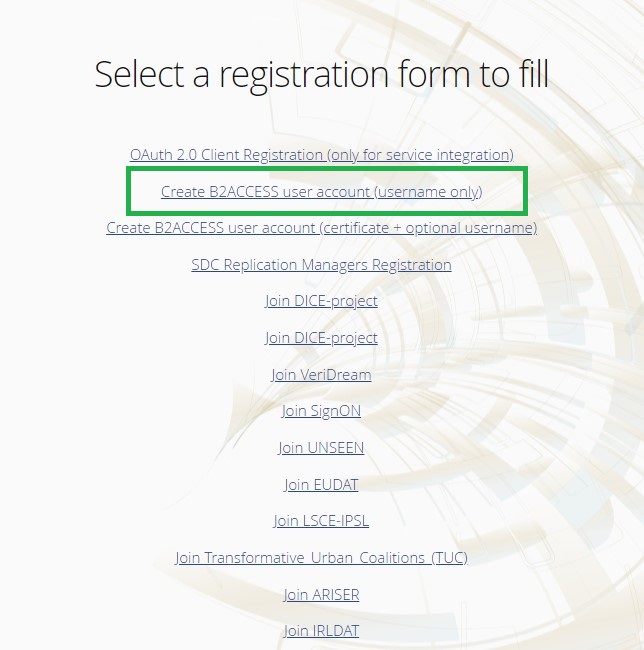This screenshot has width=644, height=650.
Task: Choose the service integration OAuth registration form
Action: click(321, 155)
